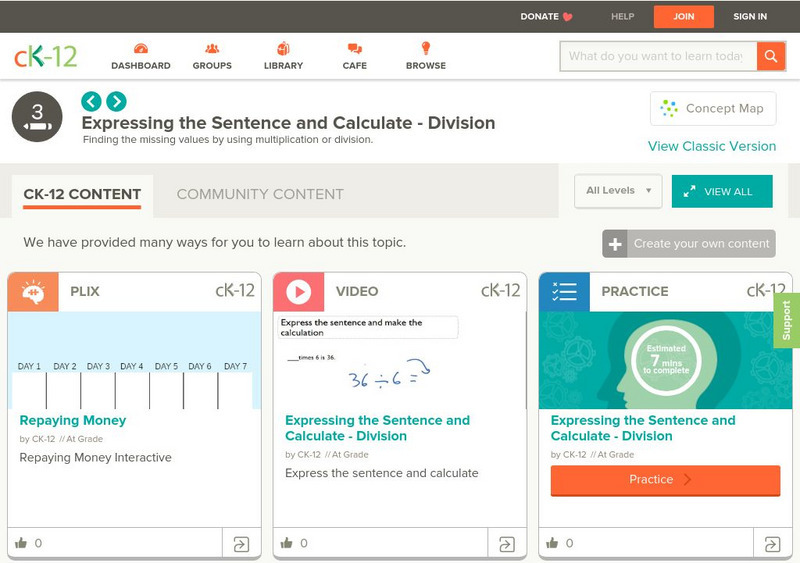Open the Groups navigation icon

point(212,49)
